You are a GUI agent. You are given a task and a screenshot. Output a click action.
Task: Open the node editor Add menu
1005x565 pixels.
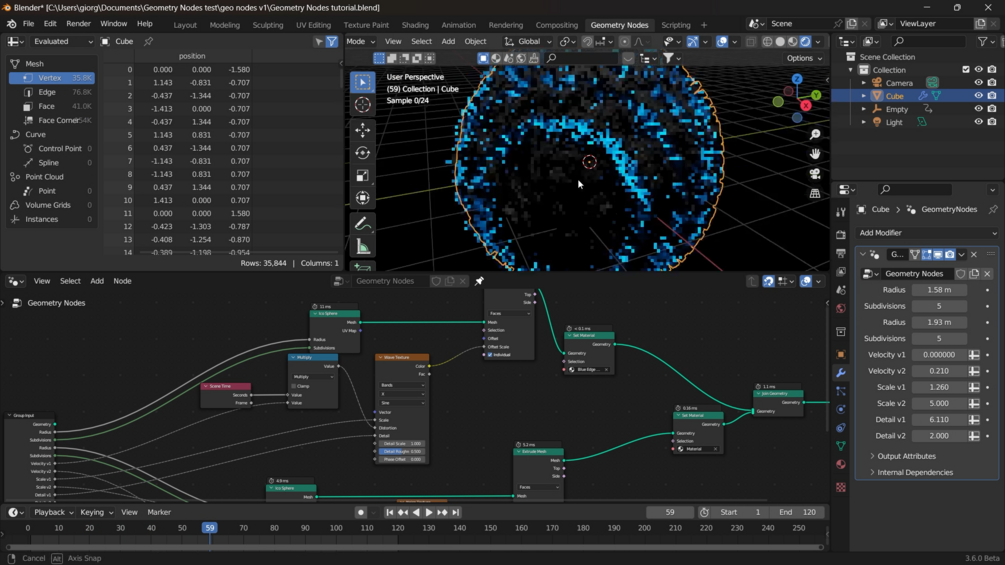click(97, 281)
